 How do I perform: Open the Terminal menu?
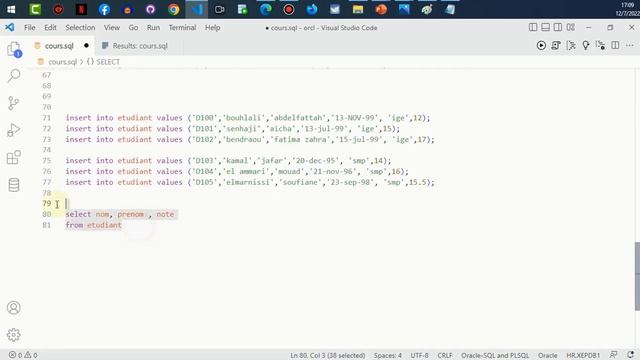pyautogui.click(x=182, y=27)
